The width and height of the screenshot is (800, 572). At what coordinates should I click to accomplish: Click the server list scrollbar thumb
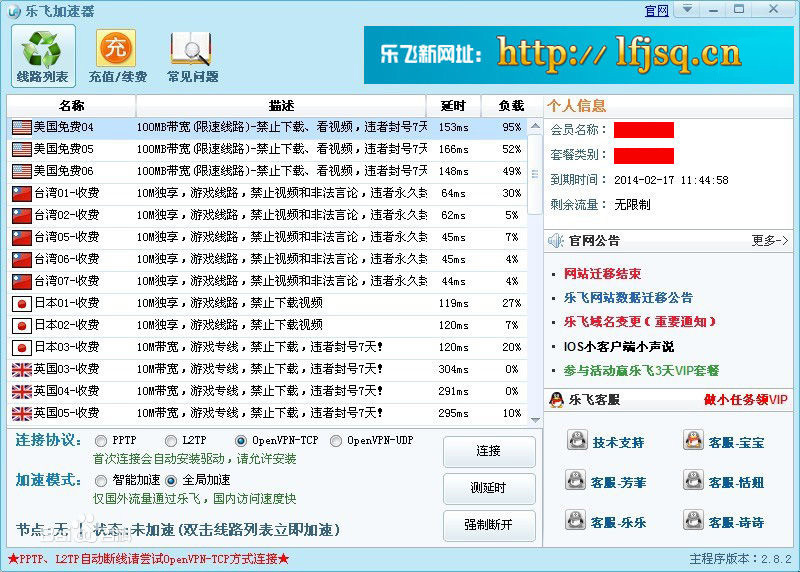click(535, 174)
